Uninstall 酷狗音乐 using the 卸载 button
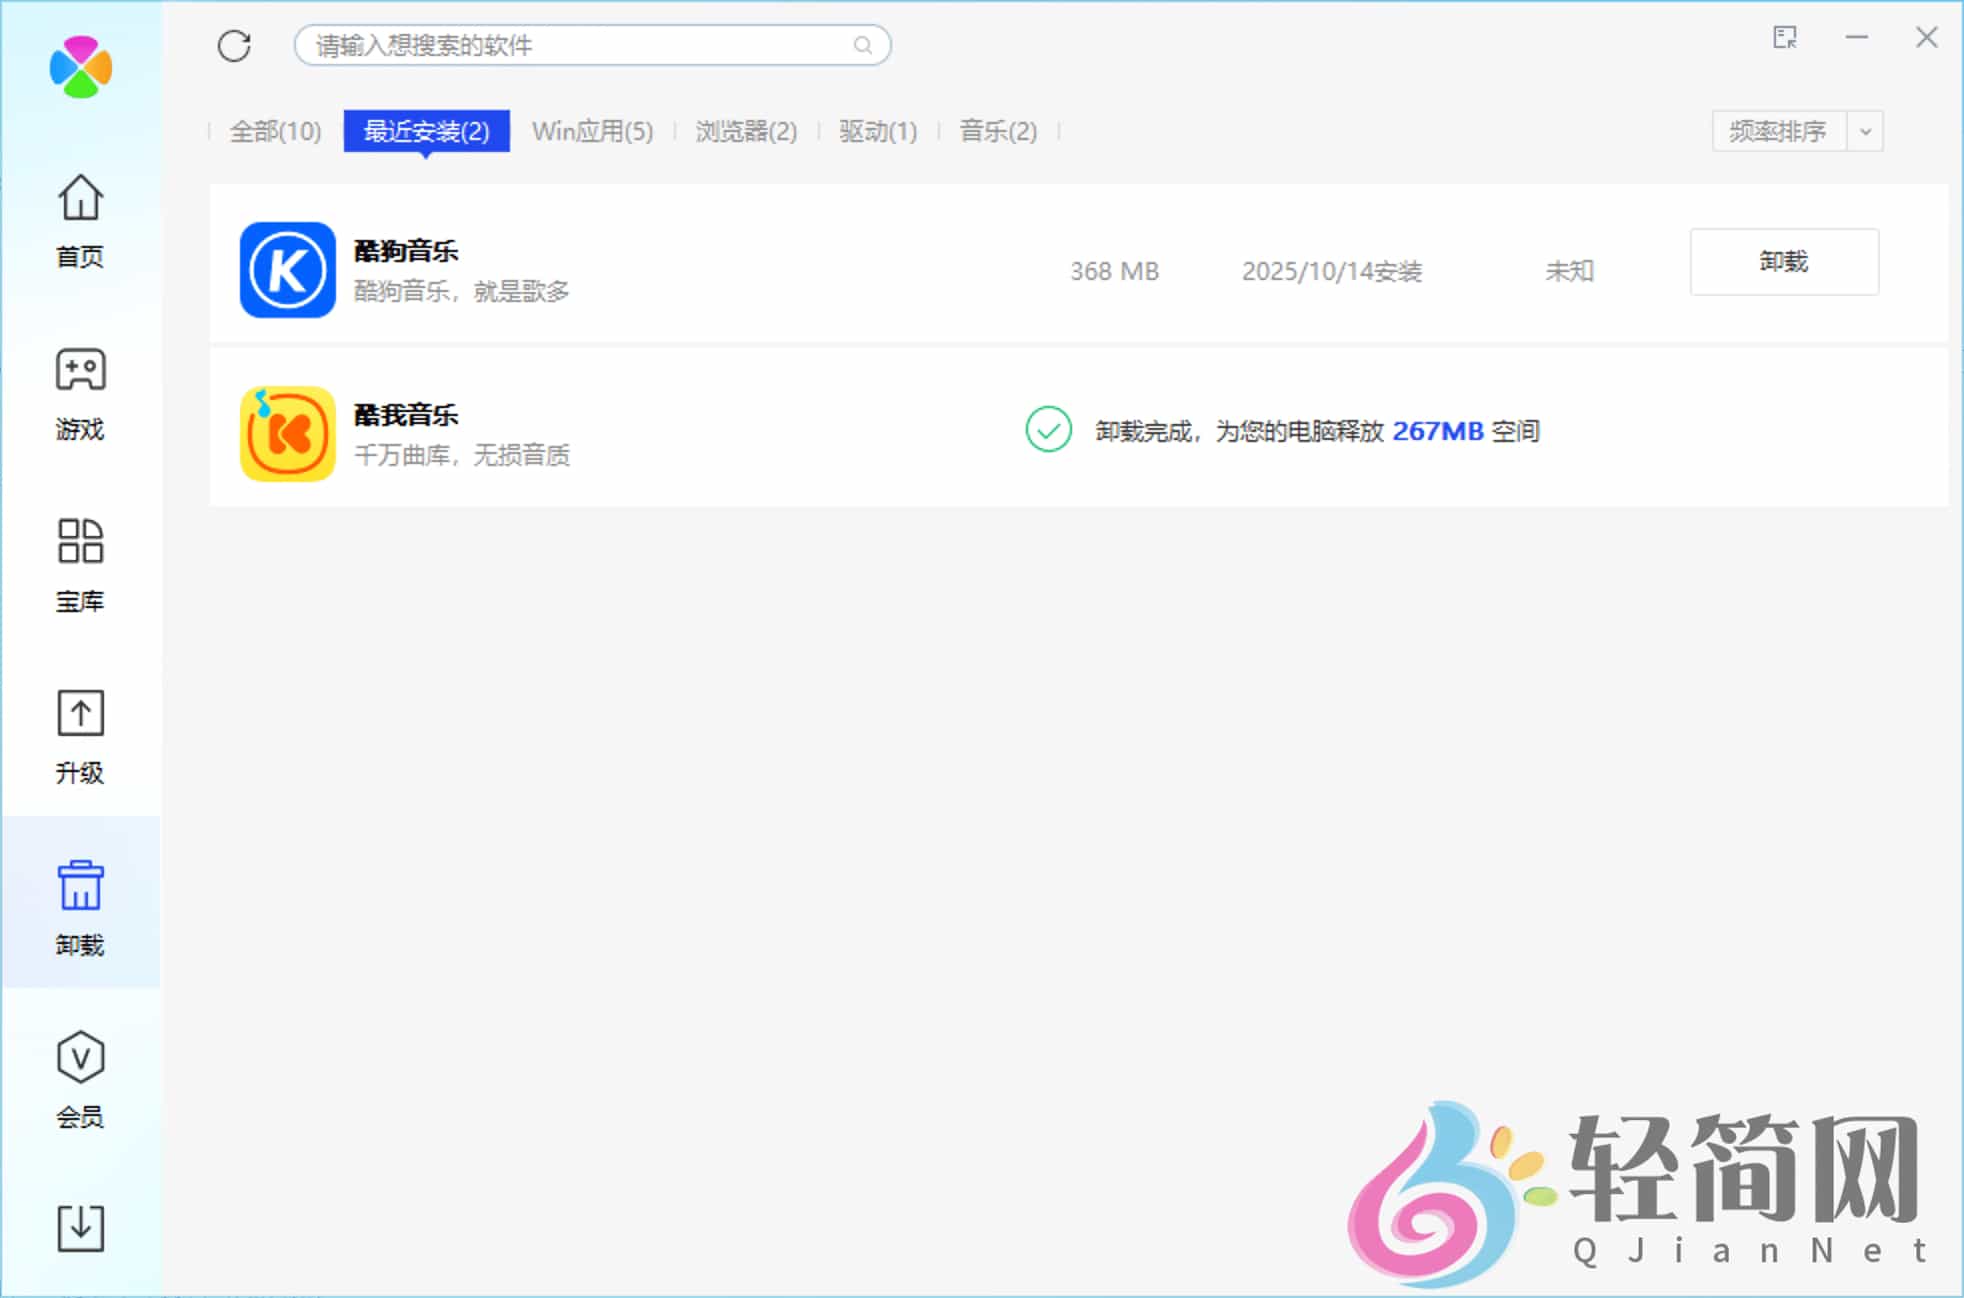Image resolution: width=1964 pixels, height=1298 pixels. coord(1784,262)
